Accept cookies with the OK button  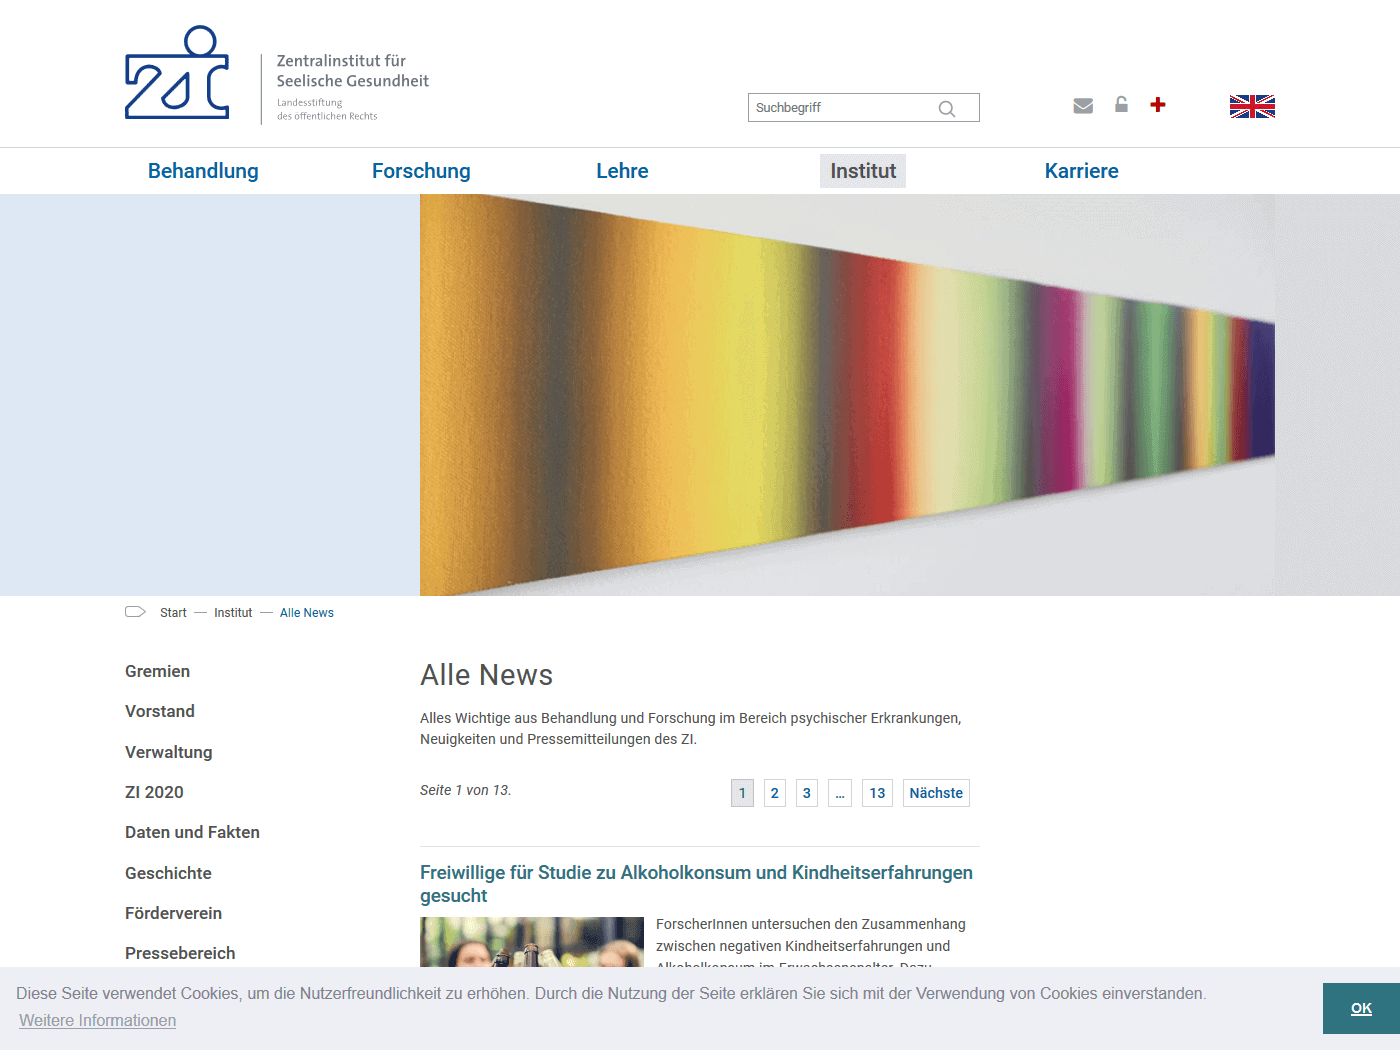click(x=1361, y=1008)
